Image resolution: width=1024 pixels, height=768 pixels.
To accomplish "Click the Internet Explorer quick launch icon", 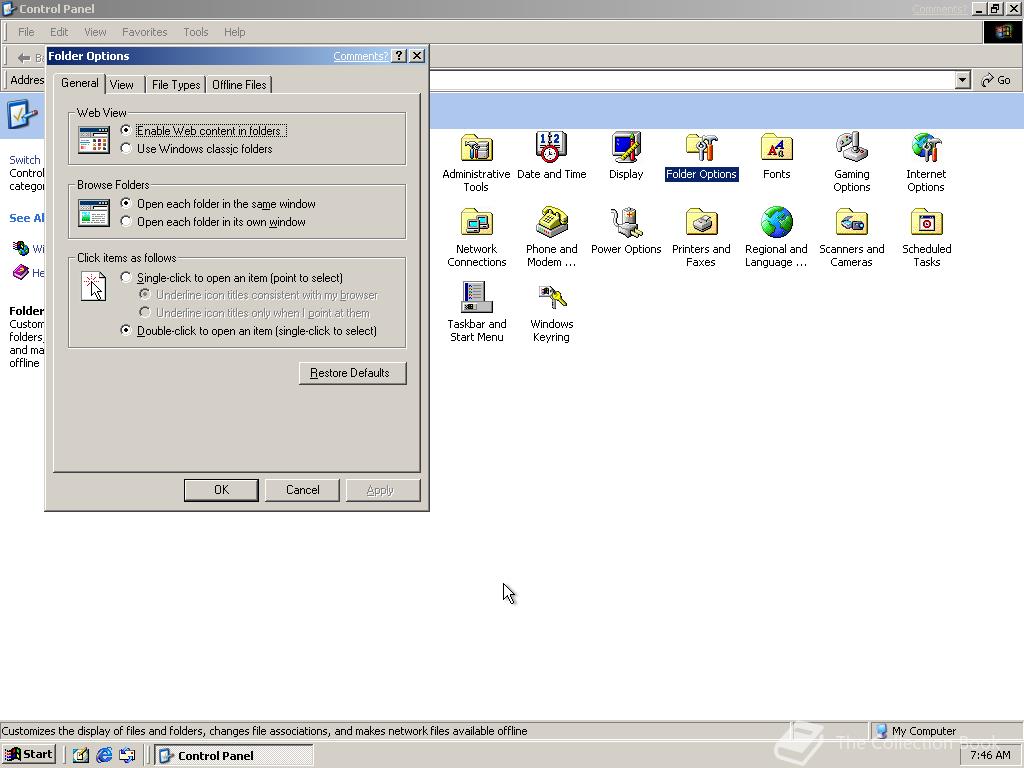I will tap(104, 755).
